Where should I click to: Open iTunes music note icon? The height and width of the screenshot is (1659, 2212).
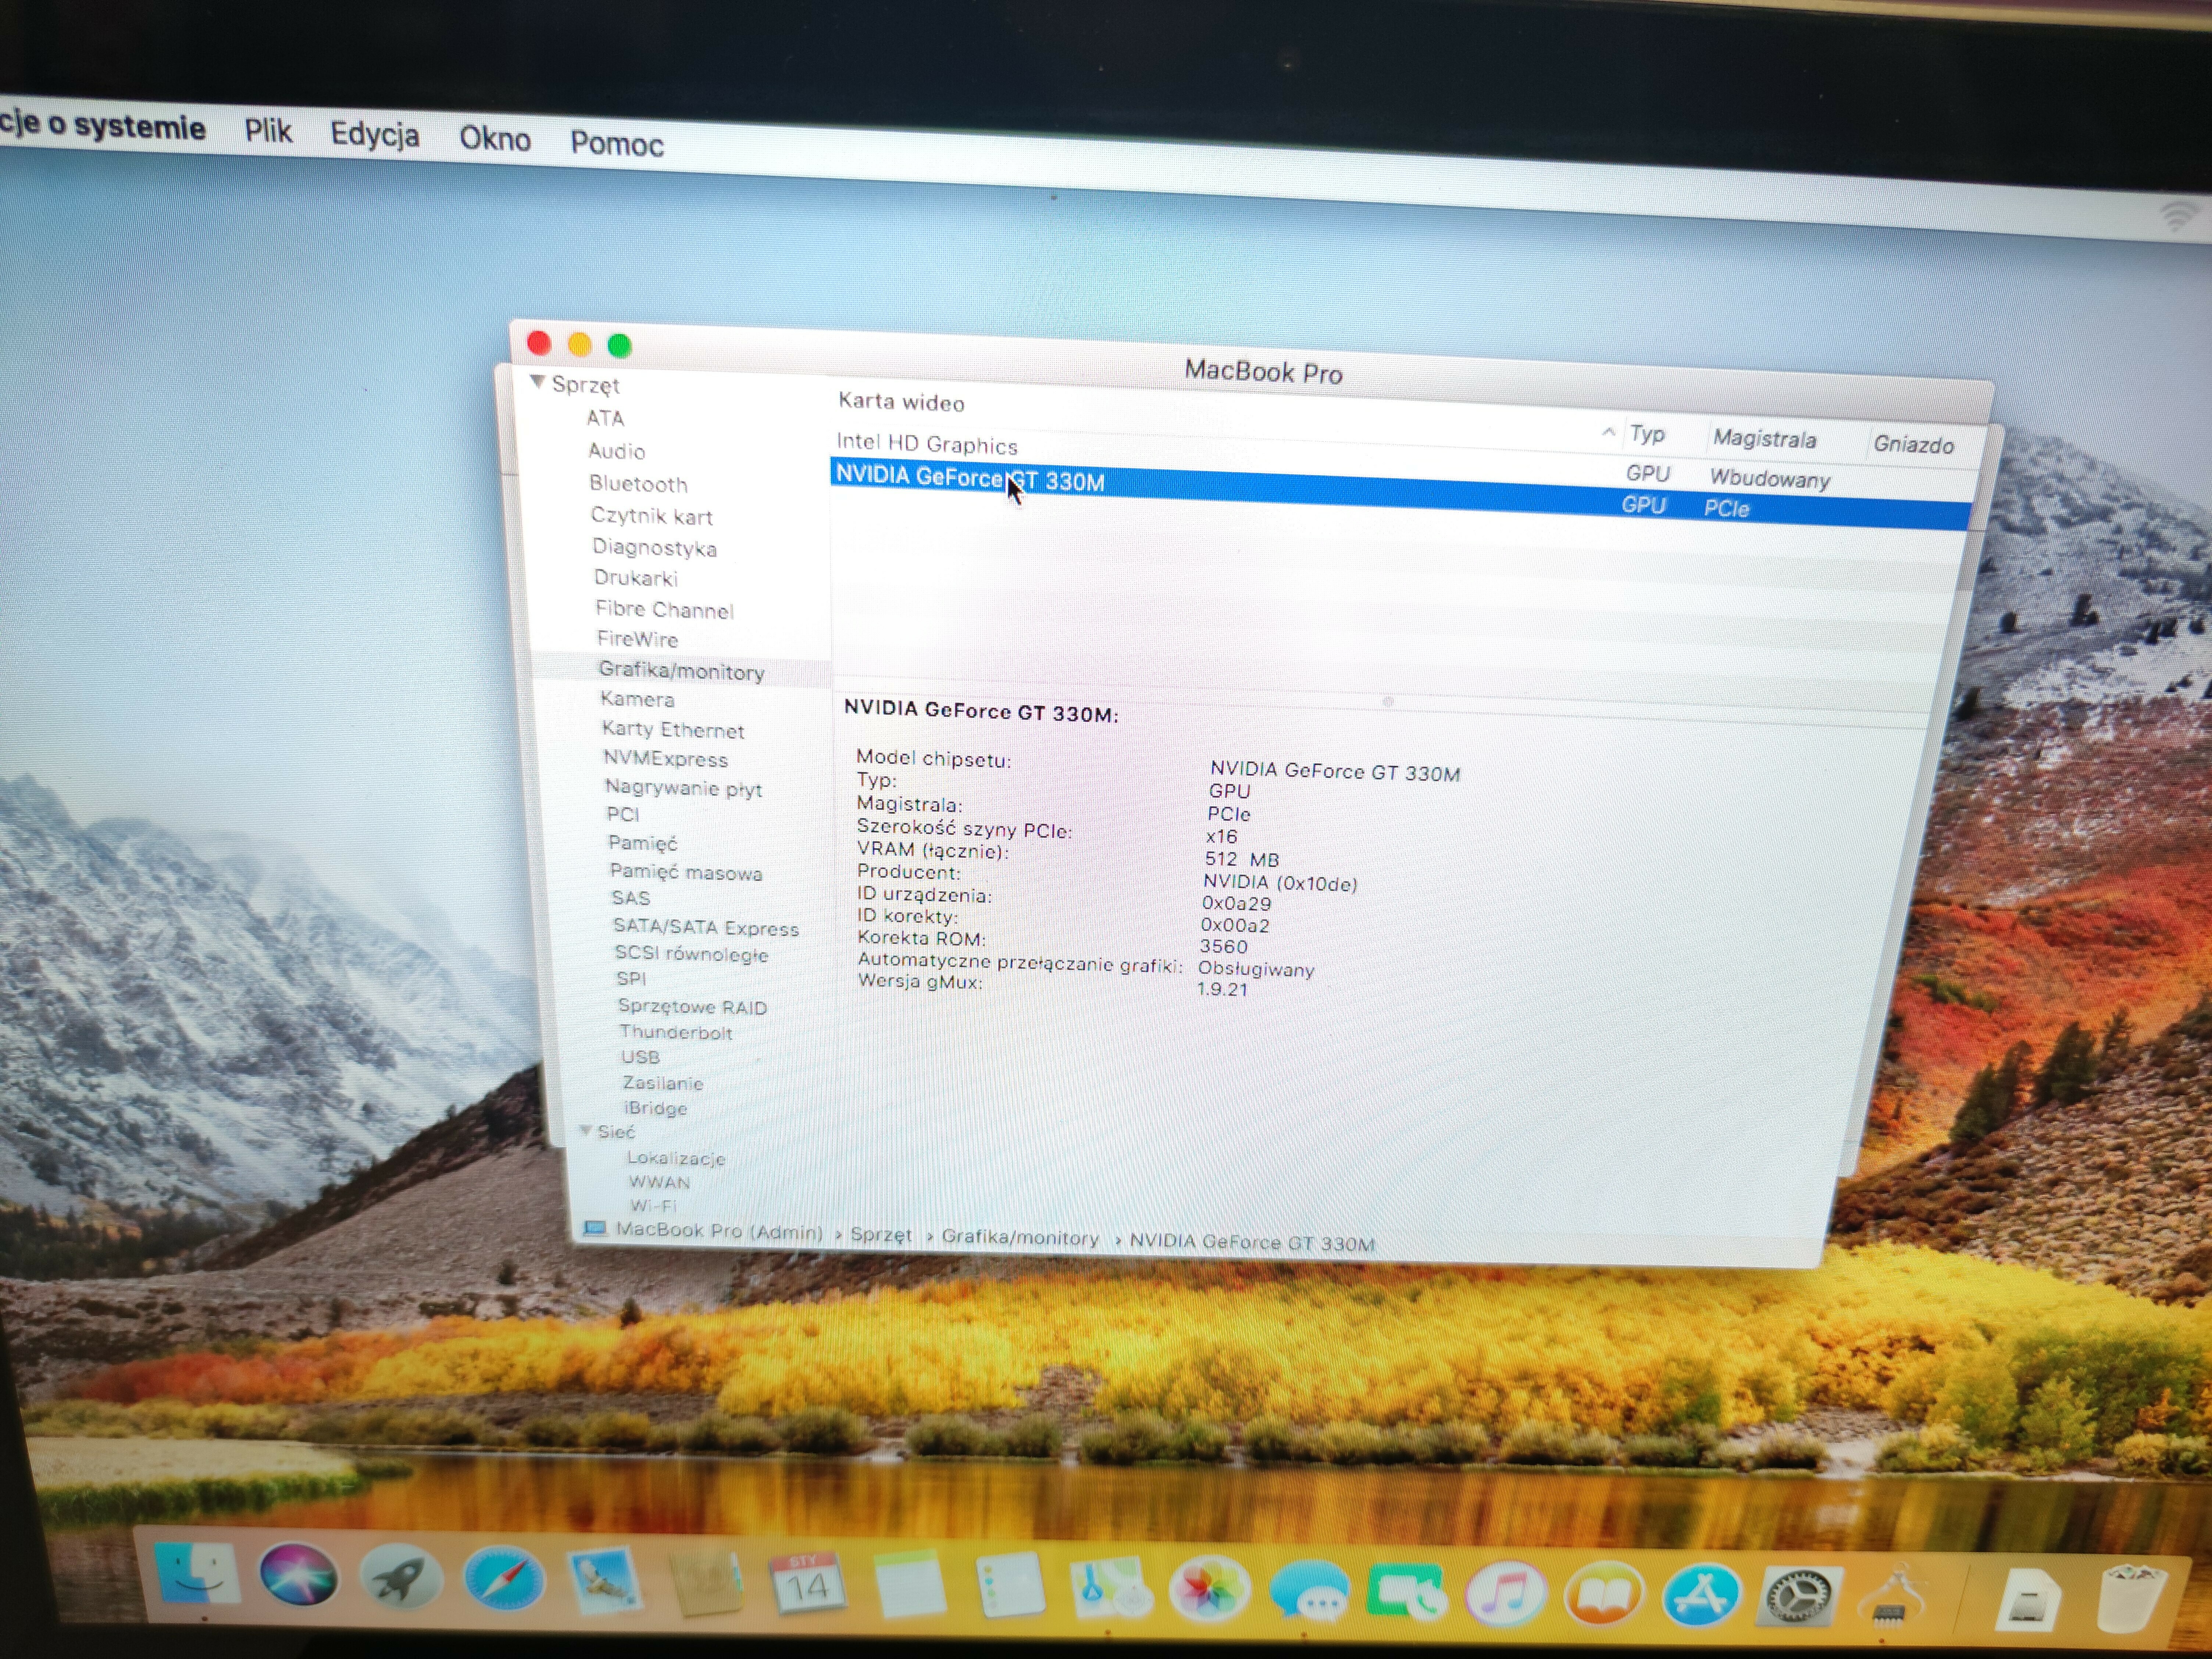coord(1506,1593)
